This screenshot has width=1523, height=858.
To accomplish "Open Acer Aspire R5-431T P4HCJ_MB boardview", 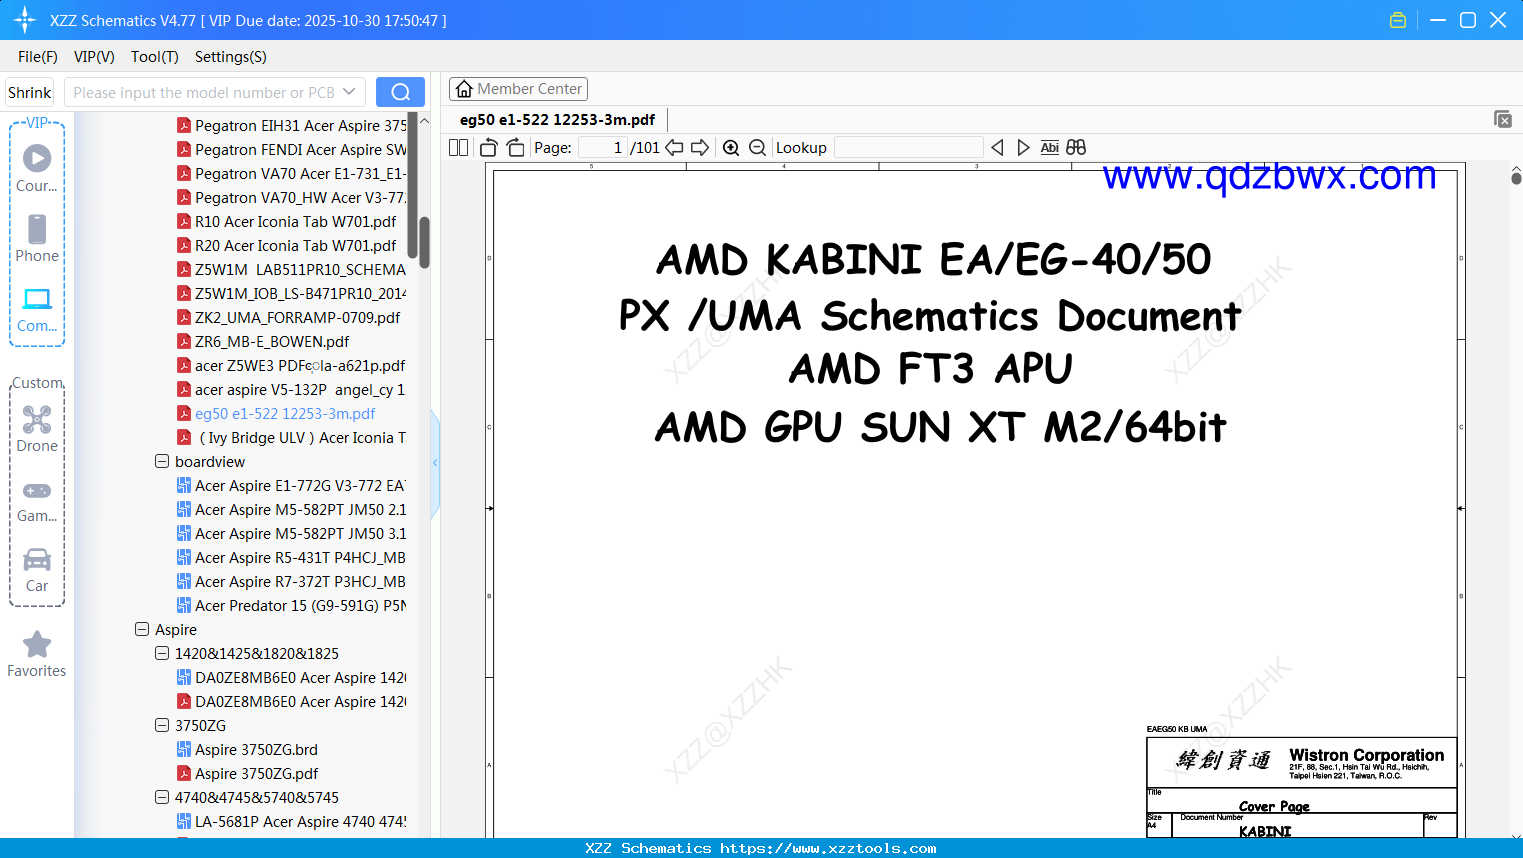I will (x=292, y=558).
